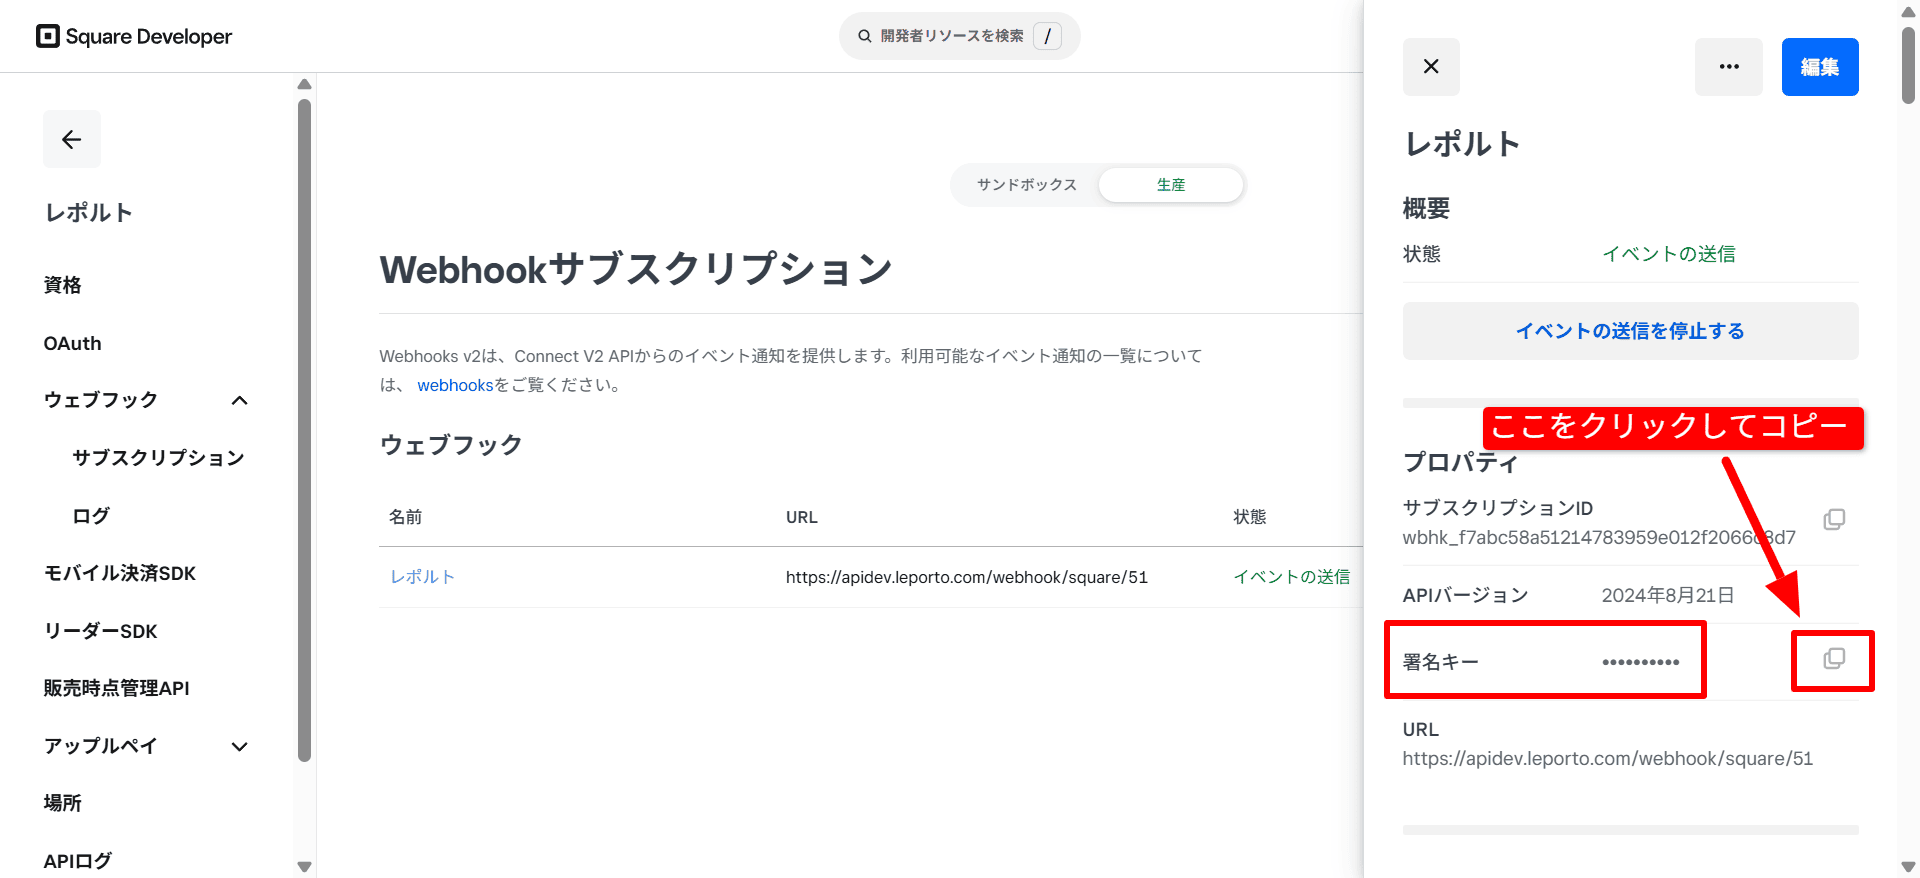Click the masked 署名キー value dots
Viewport: 1920px width, 878px height.
(x=1640, y=662)
